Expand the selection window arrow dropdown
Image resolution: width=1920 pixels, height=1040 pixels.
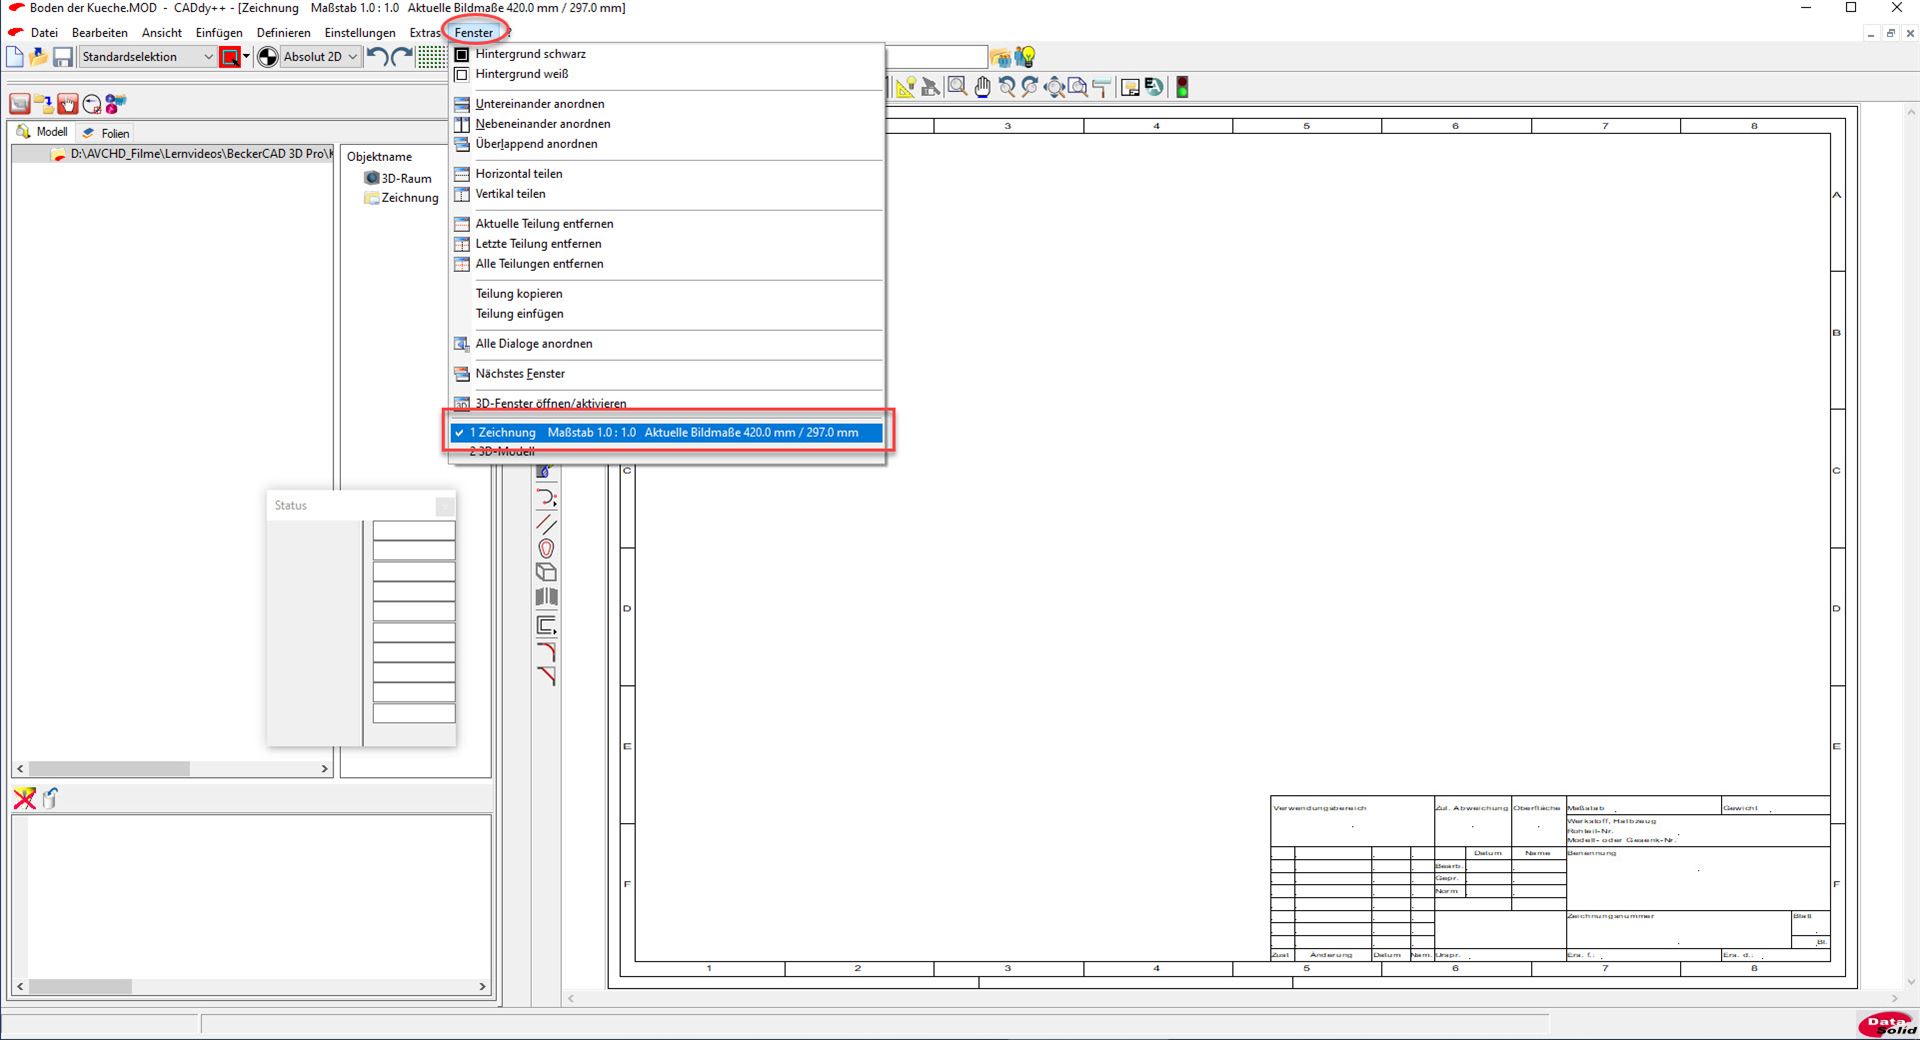click(x=246, y=57)
